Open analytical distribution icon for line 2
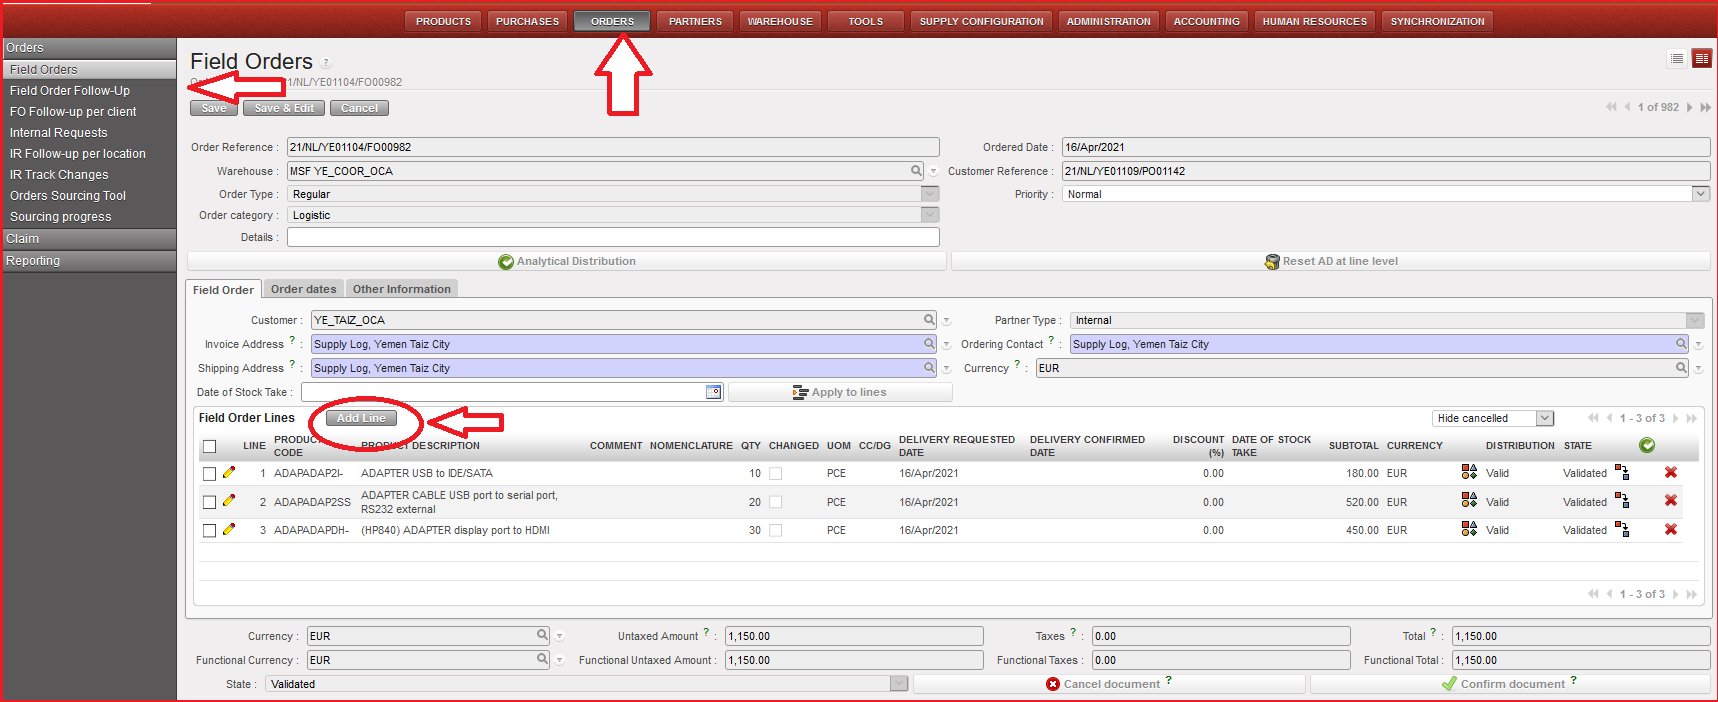The height and width of the screenshot is (702, 1718). point(1469,501)
